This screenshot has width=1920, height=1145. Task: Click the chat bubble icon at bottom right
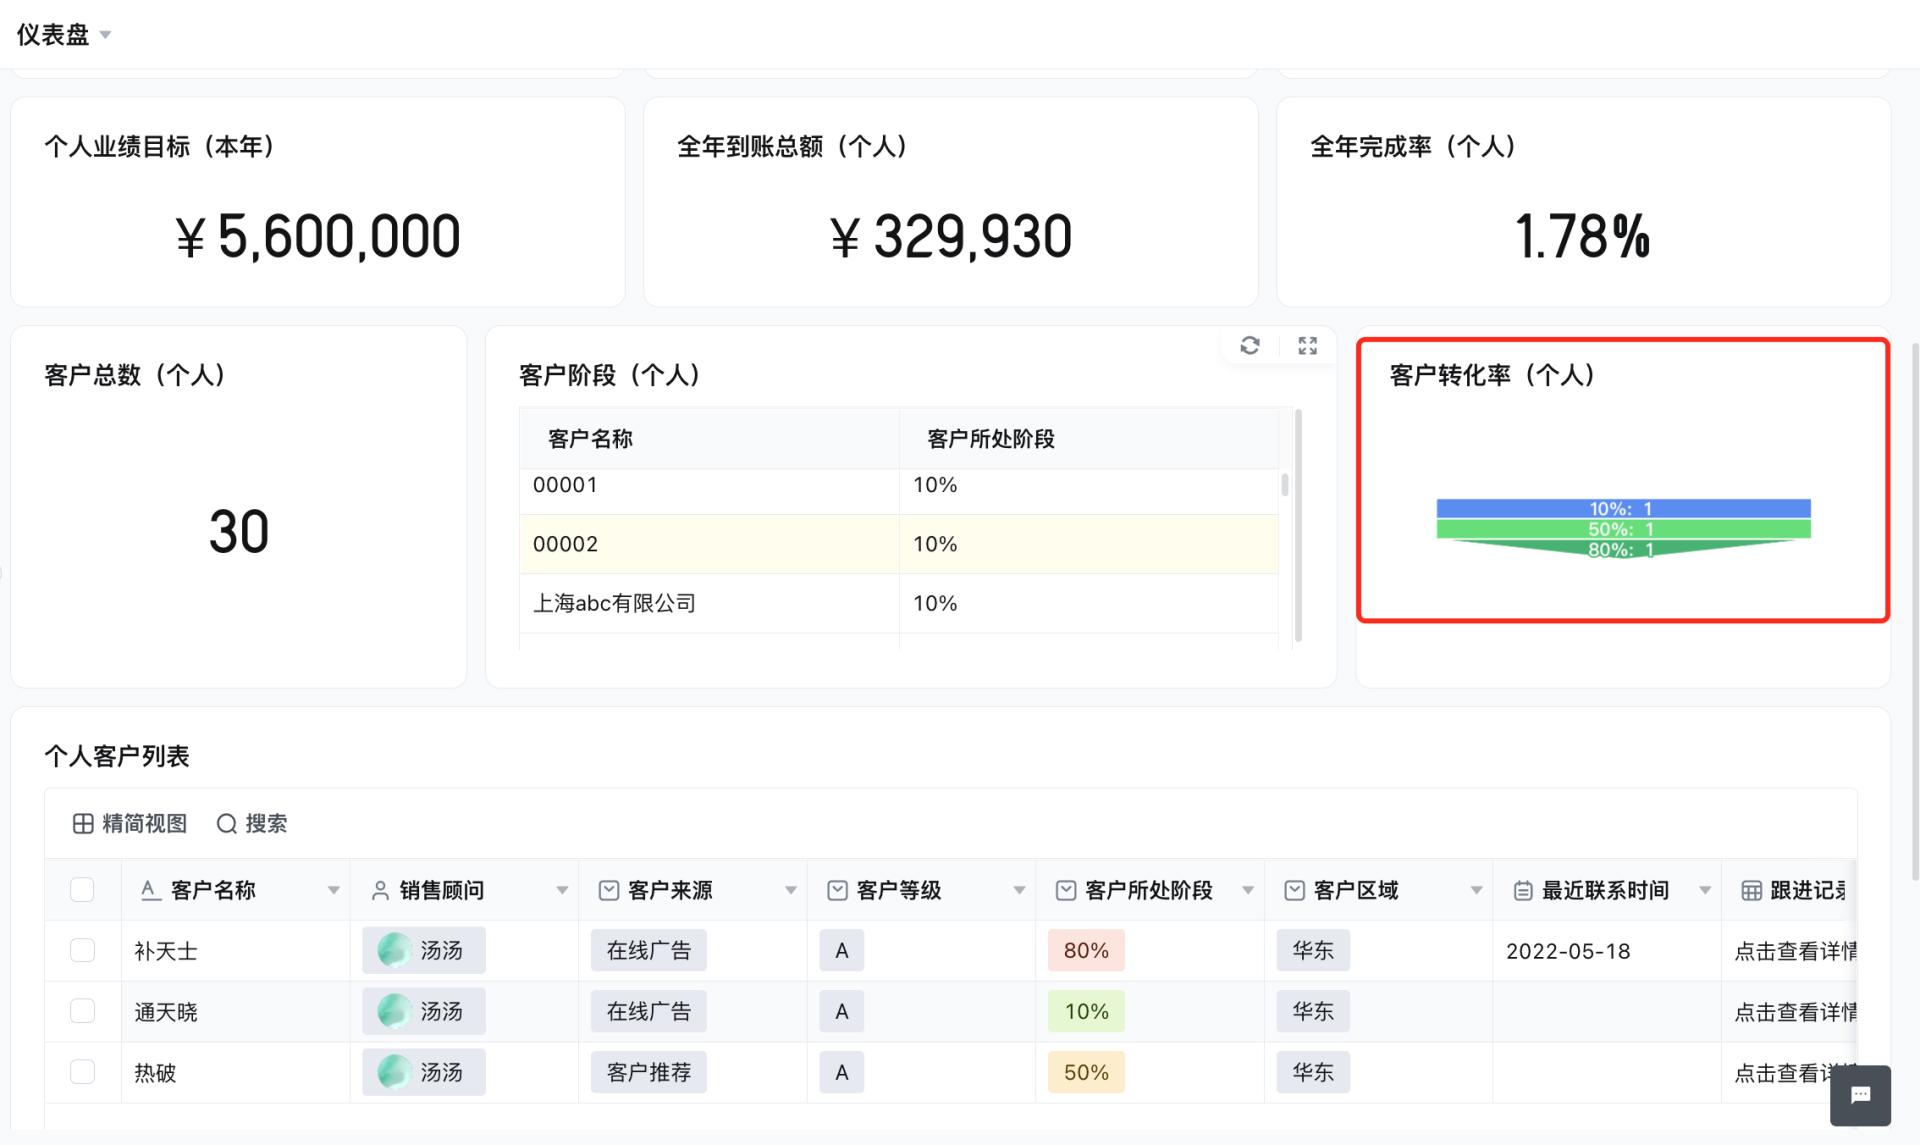(1860, 1096)
